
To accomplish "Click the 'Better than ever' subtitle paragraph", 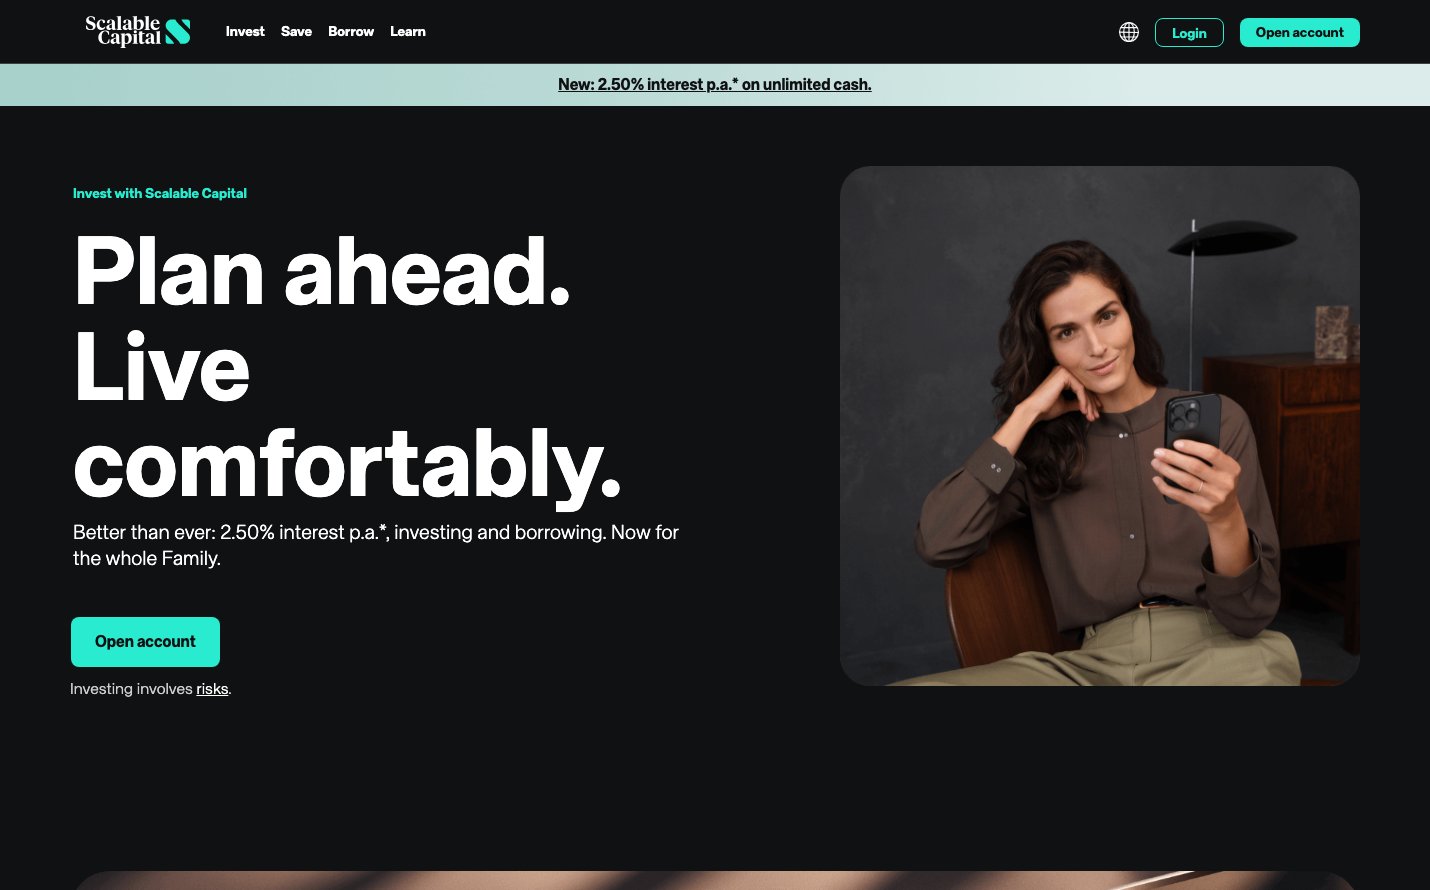I will coord(375,545).
